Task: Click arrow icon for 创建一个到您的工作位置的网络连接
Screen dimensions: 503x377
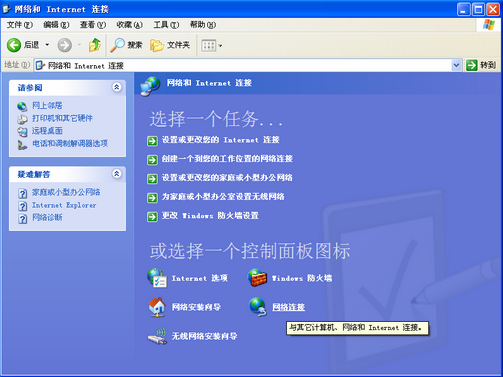Action: 152,160
